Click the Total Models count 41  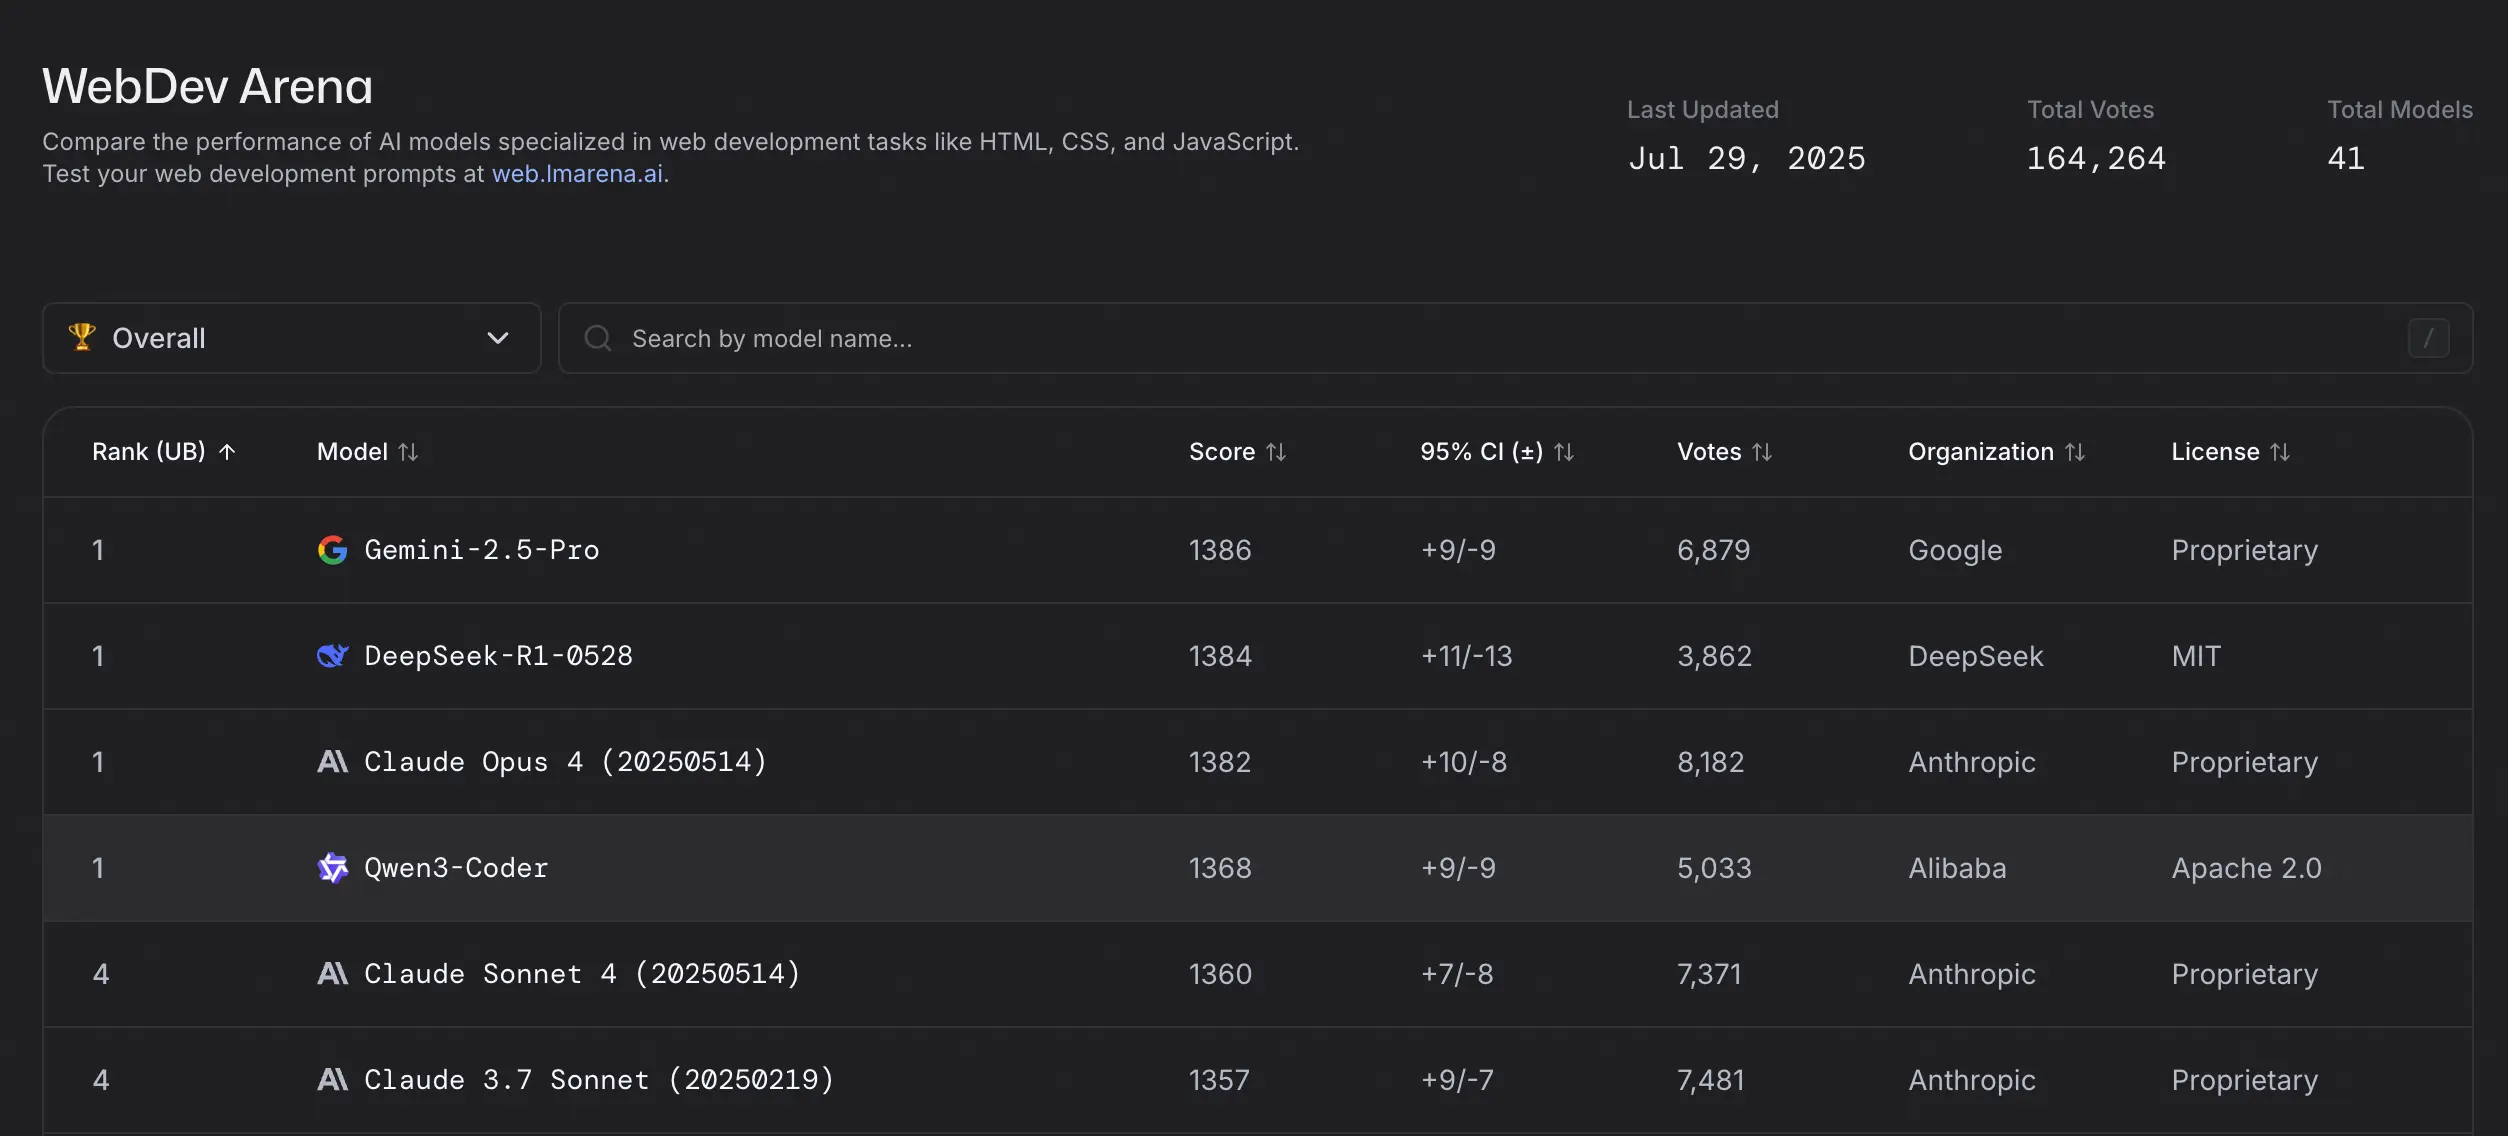pyautogui.click(x=2346, y=158)
